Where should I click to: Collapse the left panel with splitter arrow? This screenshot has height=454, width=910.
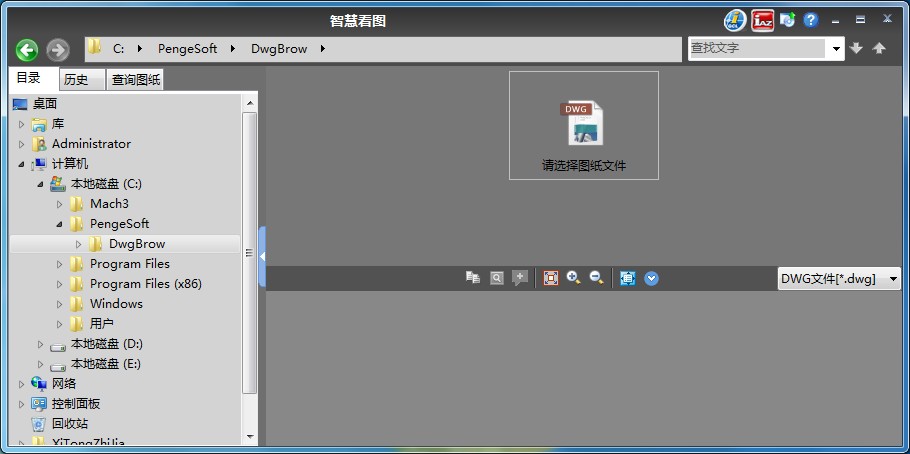pos(262,256)
